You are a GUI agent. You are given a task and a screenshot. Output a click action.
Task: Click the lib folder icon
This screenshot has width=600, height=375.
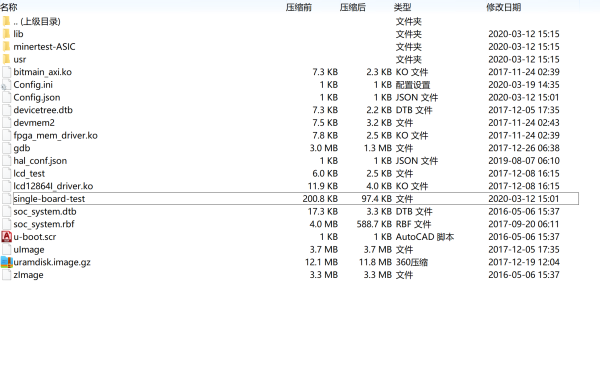[6, 34]
